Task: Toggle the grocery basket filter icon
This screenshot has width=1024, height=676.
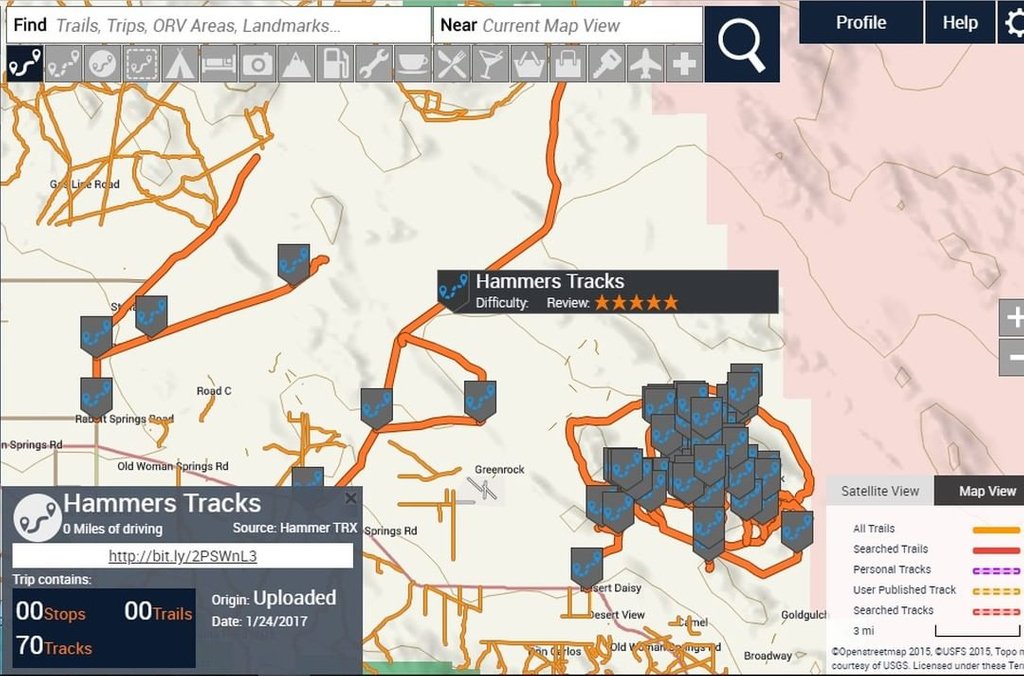Action: 528,64
